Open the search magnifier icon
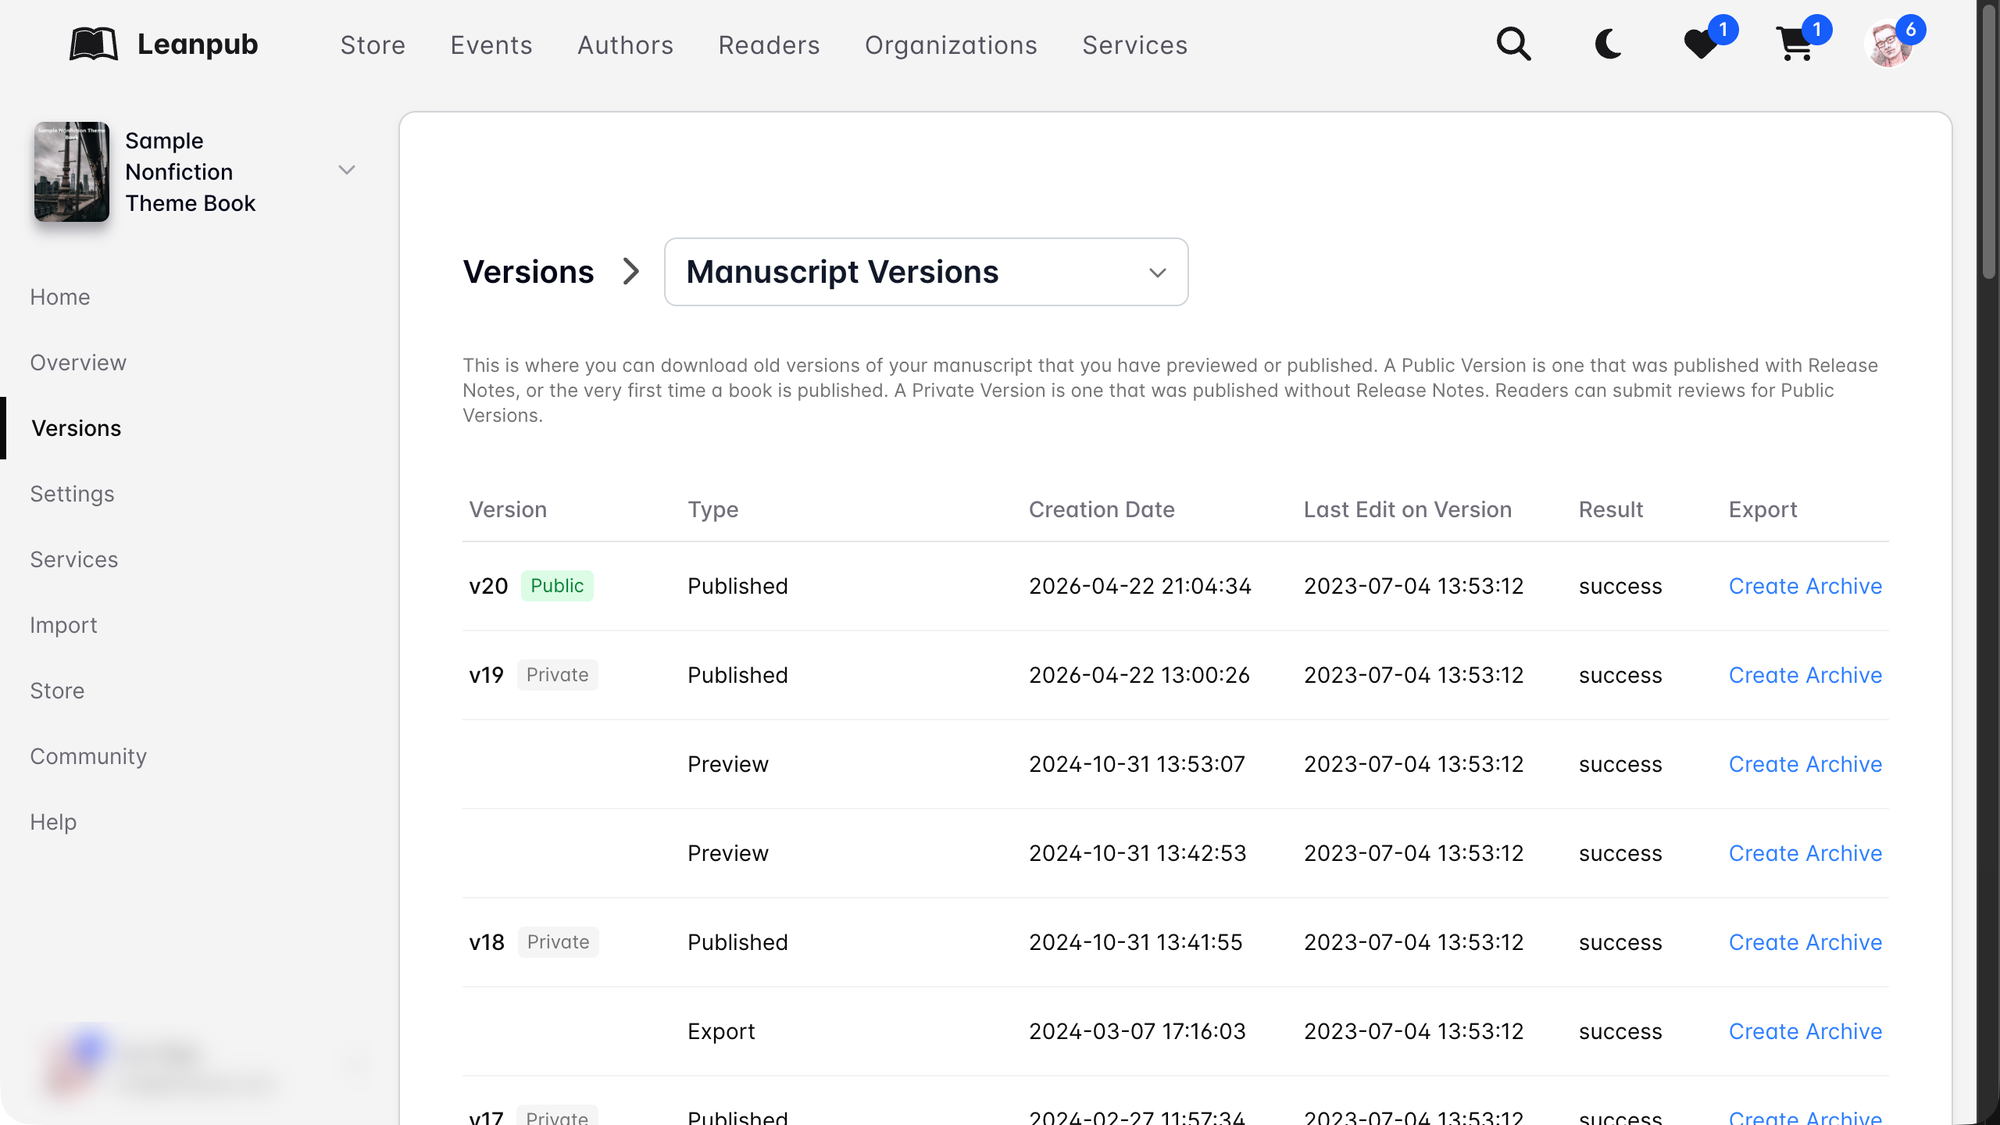 [x=1513, y=44]
